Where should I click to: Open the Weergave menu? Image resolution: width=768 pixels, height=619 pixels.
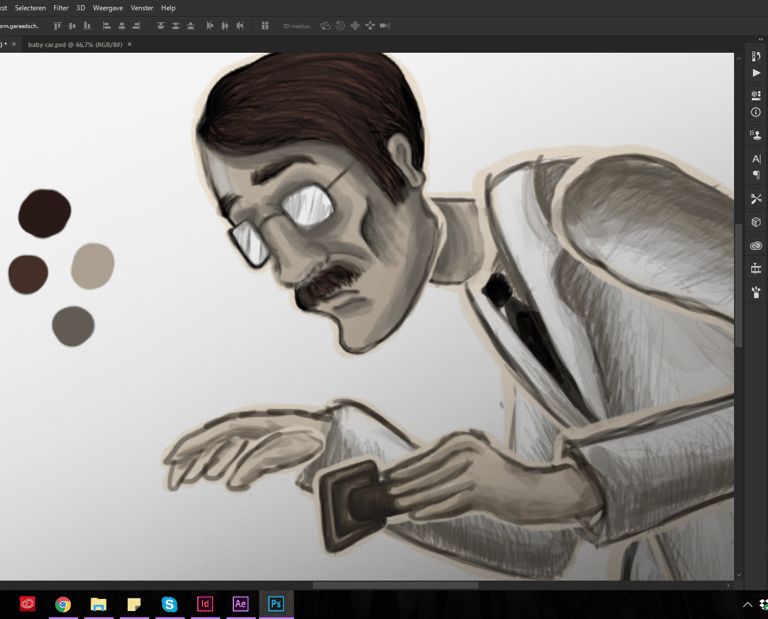[x=108, y=7]
